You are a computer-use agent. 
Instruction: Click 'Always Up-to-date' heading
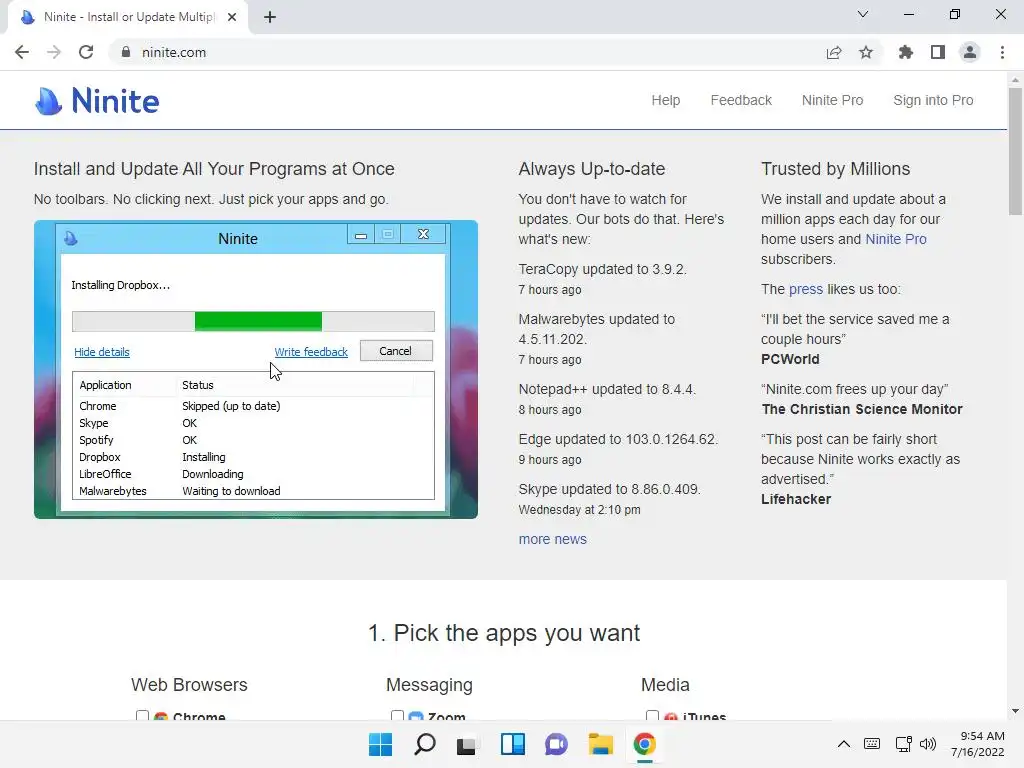point(592,169)
